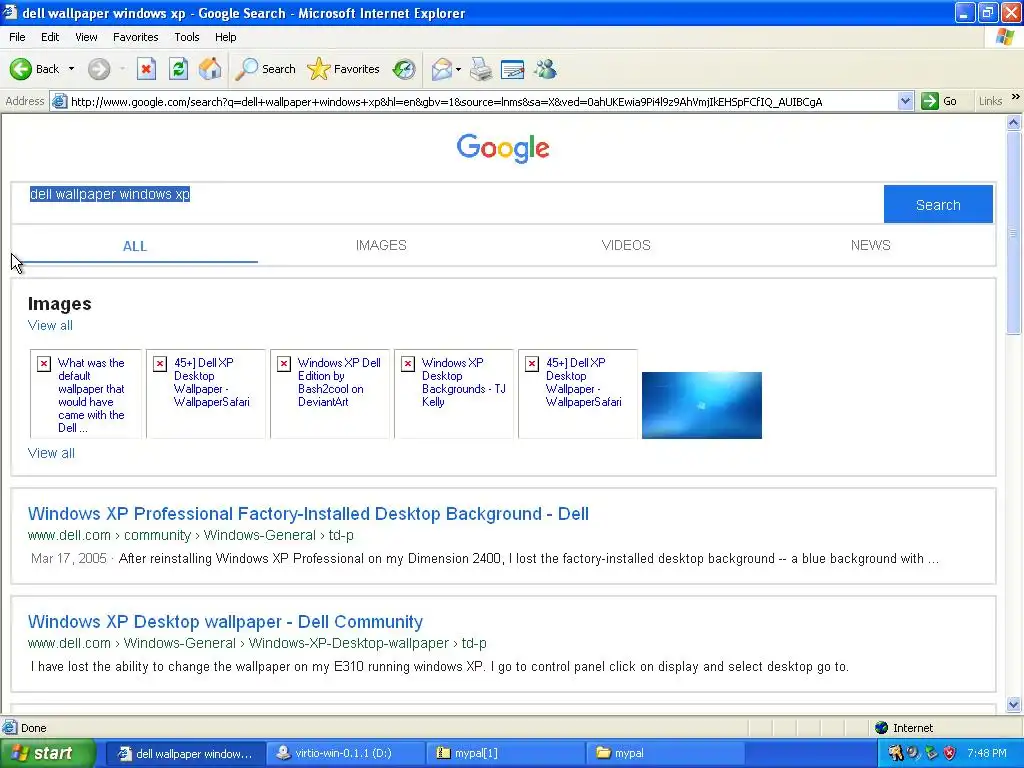Screen dimensions: 1024x768
Task: Click the Windows flag logo throbber
Action: point(1005,37)
